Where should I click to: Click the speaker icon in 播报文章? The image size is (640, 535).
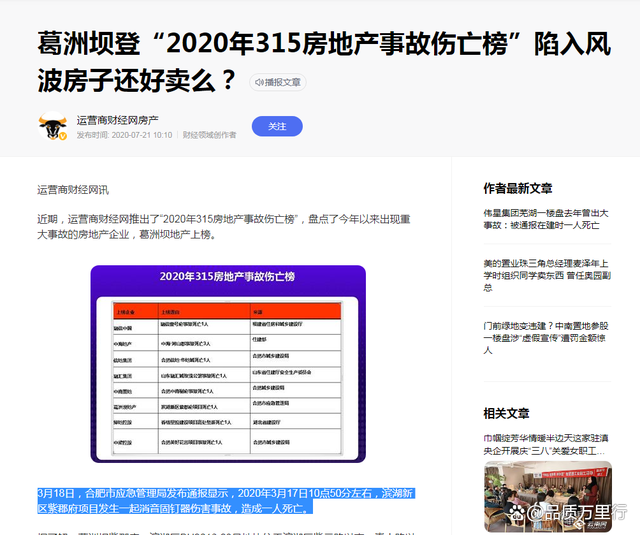point(259,82)
